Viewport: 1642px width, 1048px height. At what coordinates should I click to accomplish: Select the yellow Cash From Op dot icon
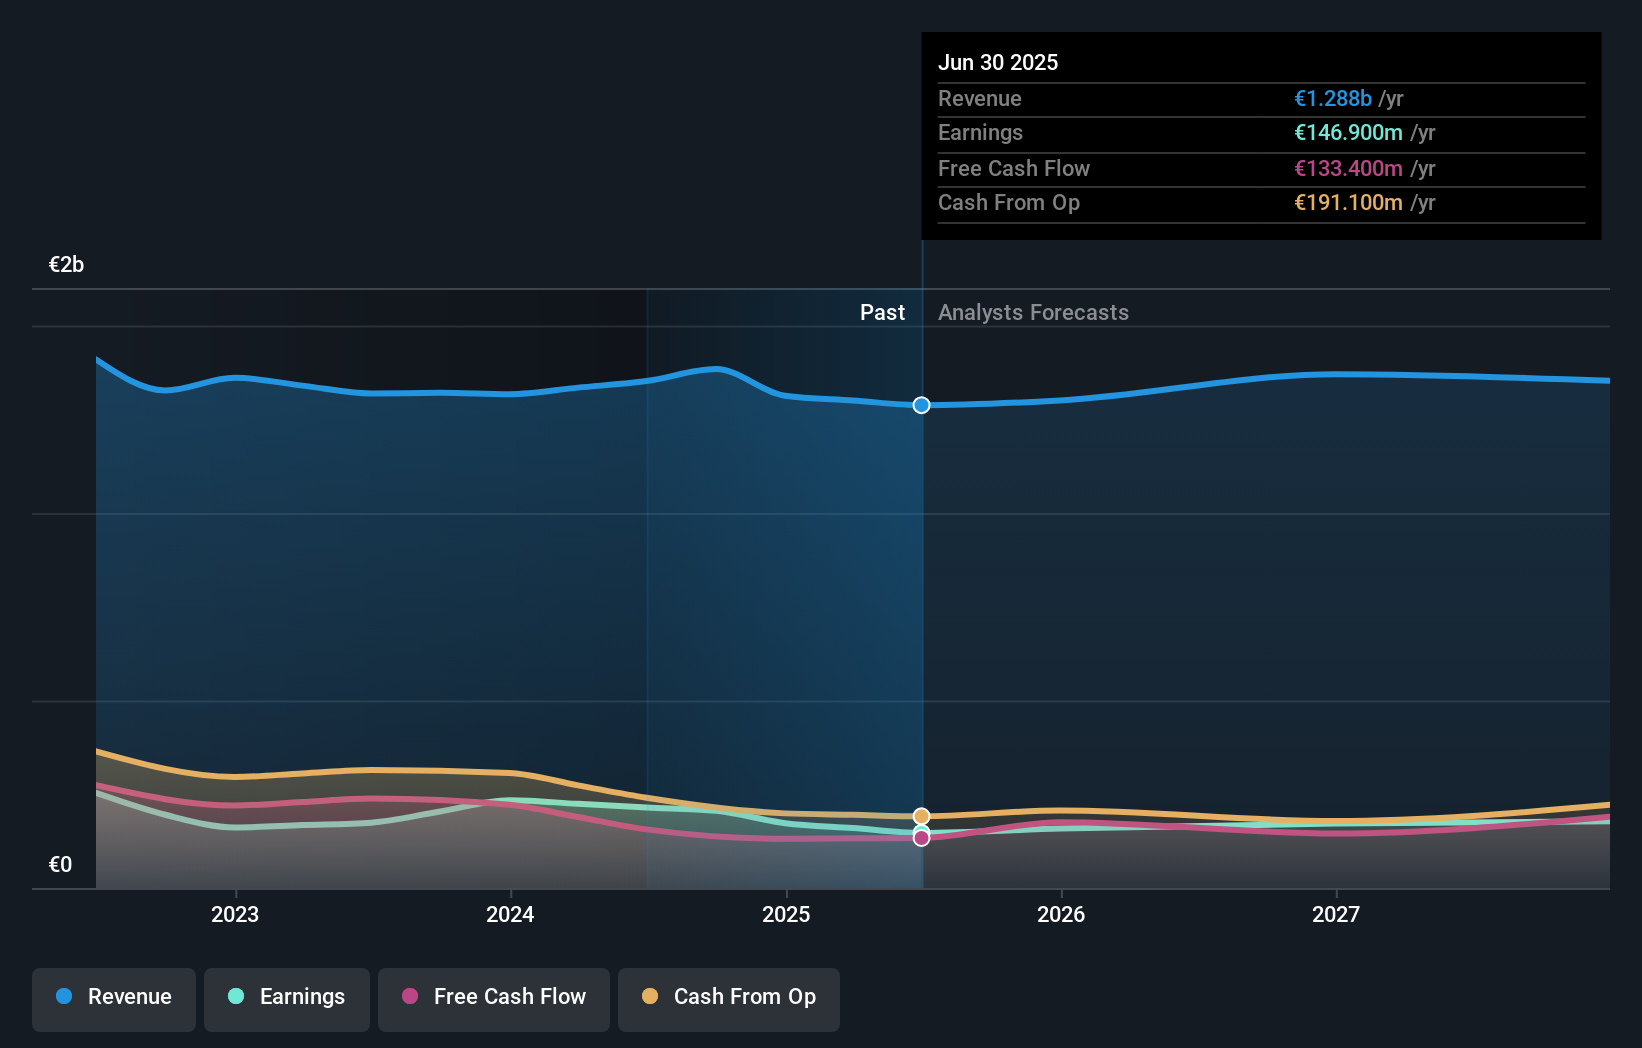click(x=650, y=997)
